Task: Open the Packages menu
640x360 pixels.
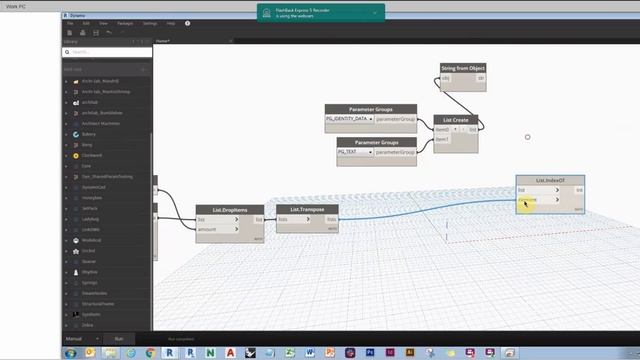Action: [x=125, y=24]
